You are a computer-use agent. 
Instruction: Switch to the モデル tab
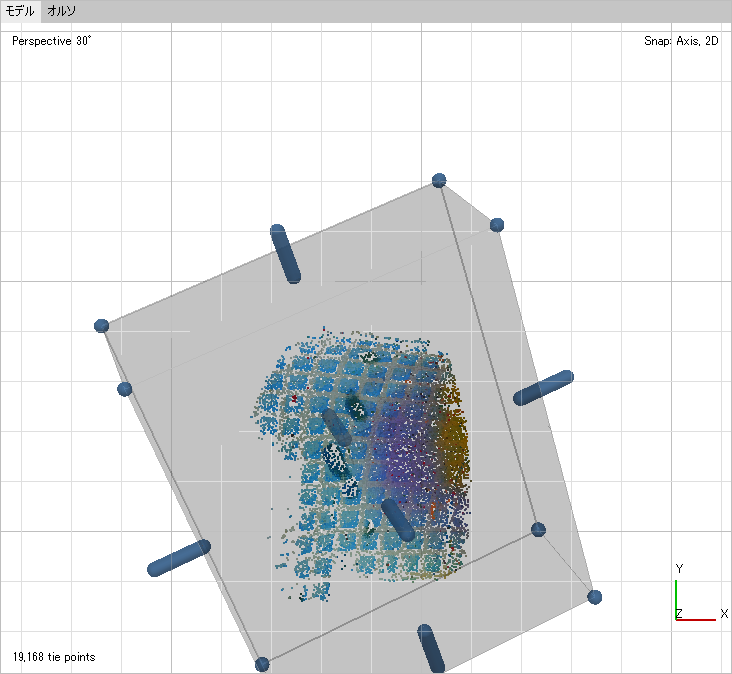point(20,11)
